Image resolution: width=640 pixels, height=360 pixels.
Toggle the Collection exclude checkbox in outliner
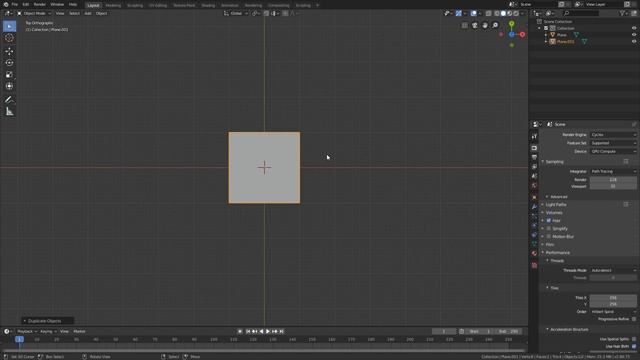point(546,28)
